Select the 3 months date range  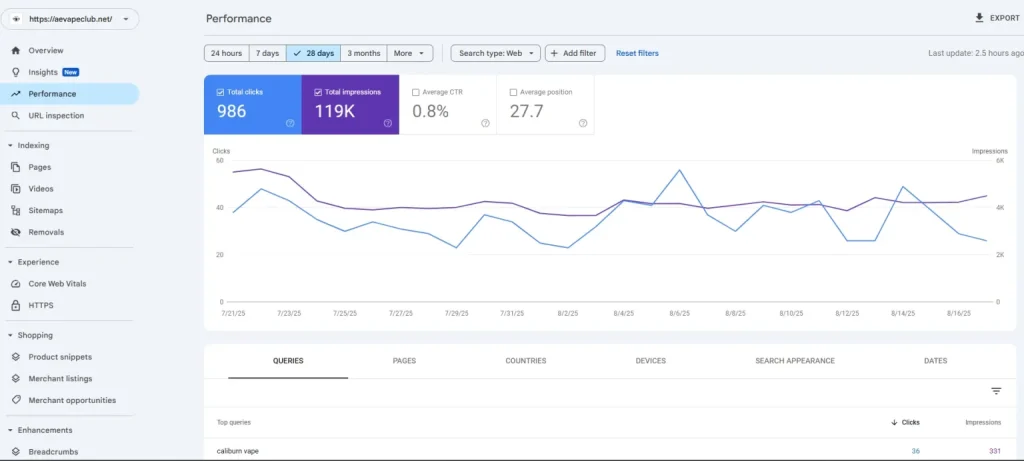click(x=364, y=54)
